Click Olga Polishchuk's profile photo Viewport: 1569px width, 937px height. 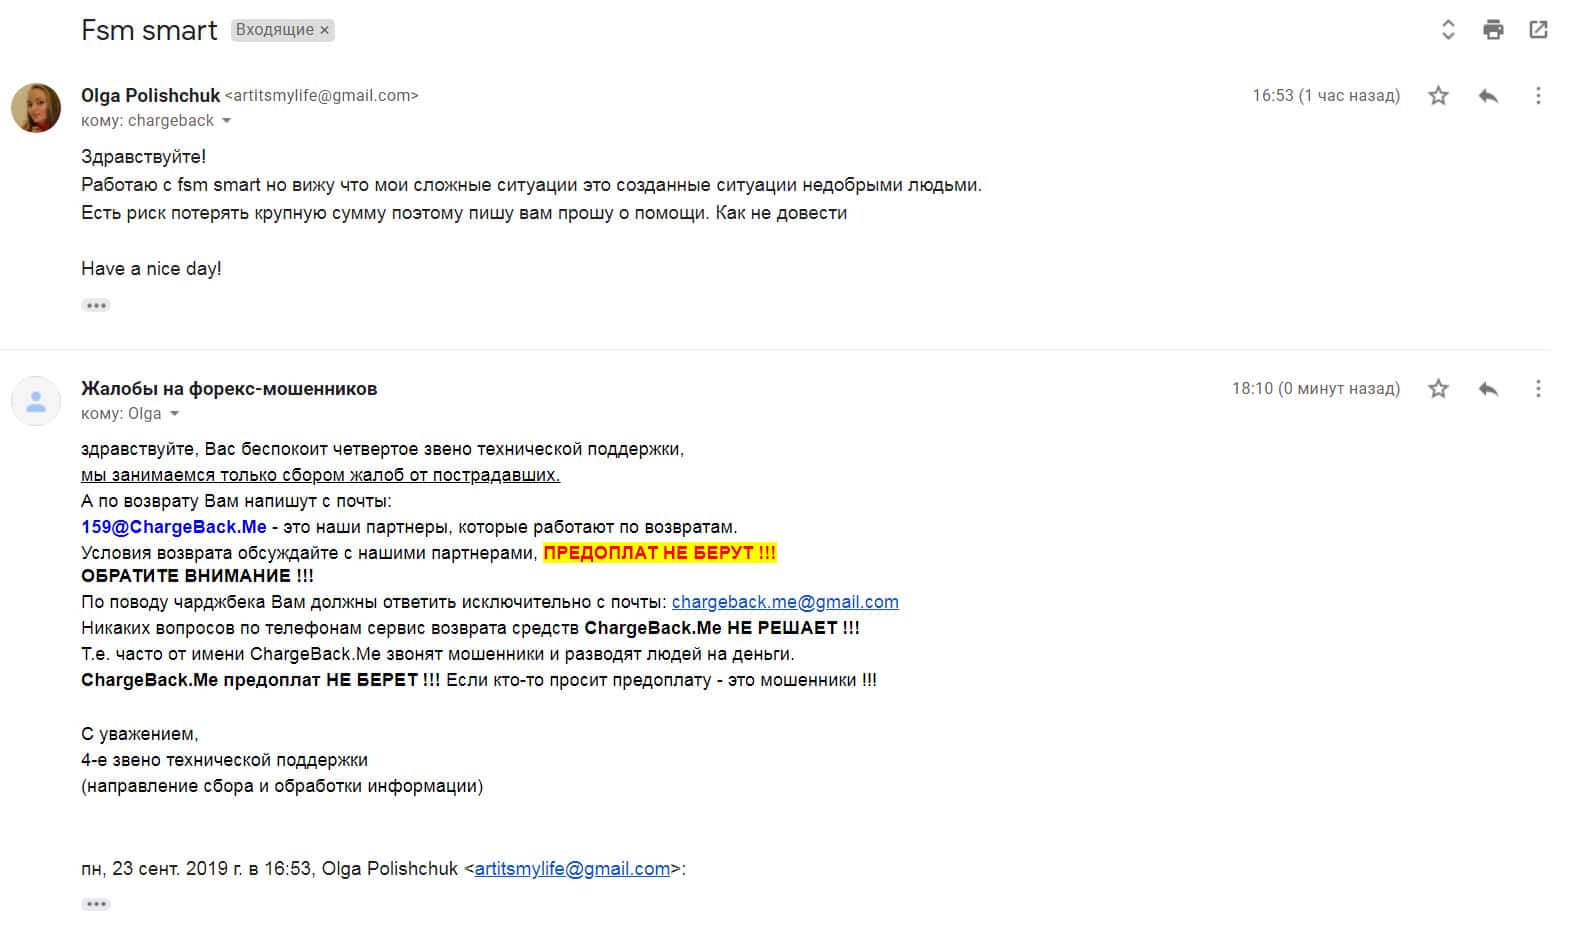point(36,108)
